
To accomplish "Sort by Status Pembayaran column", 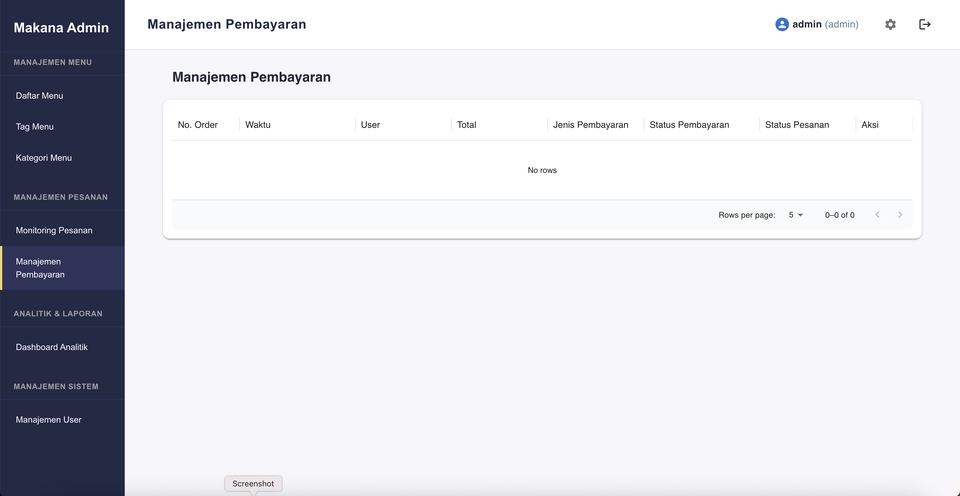I will tap(689, 125).
